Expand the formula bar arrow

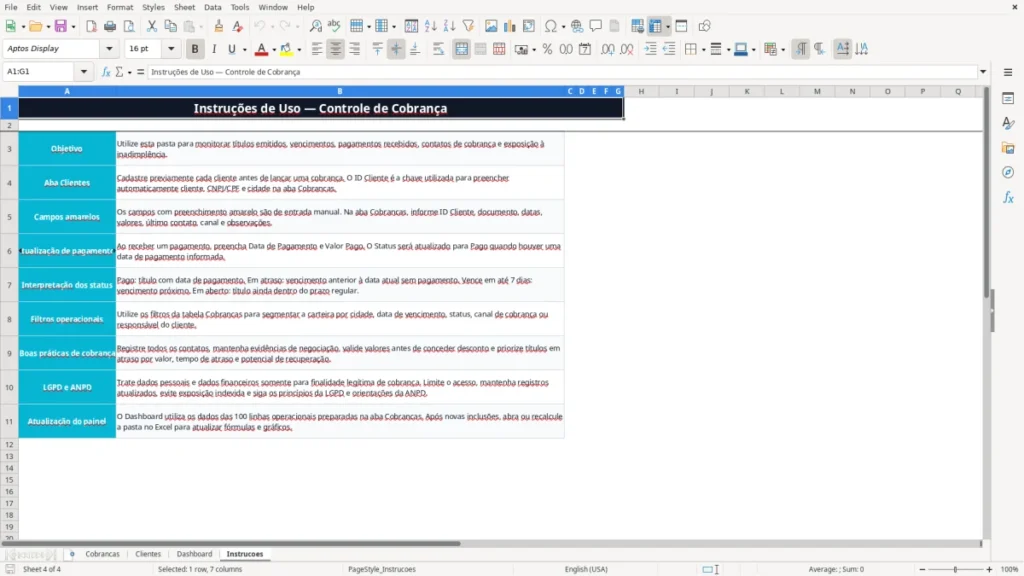coord(983,72)
